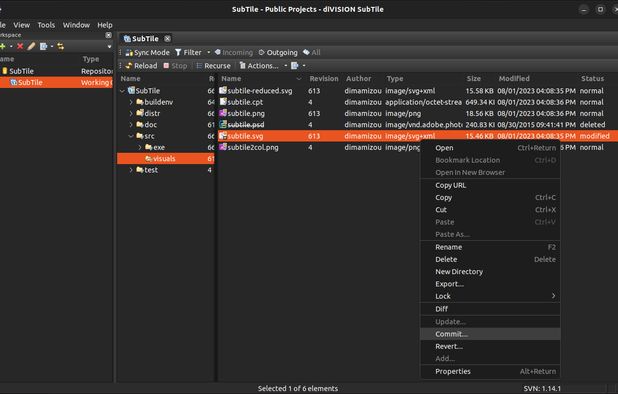Click the subtile.png file icon
Screen dimensions: 618x394
tap(223, 113)
